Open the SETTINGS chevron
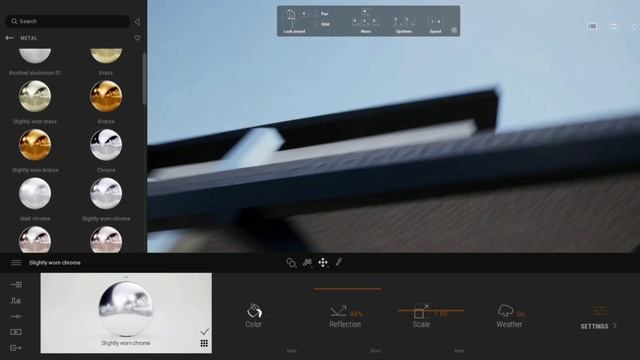 (x=615, y=326)
